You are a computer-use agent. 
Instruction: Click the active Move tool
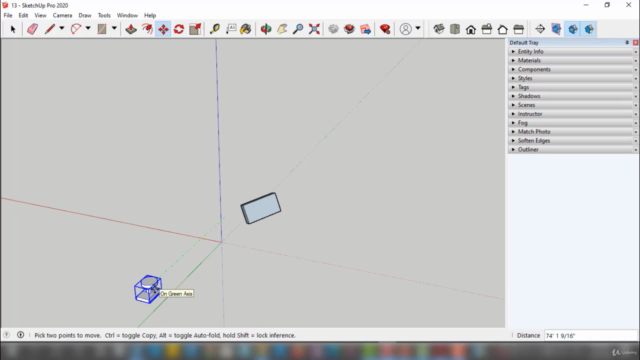point(163,29)
